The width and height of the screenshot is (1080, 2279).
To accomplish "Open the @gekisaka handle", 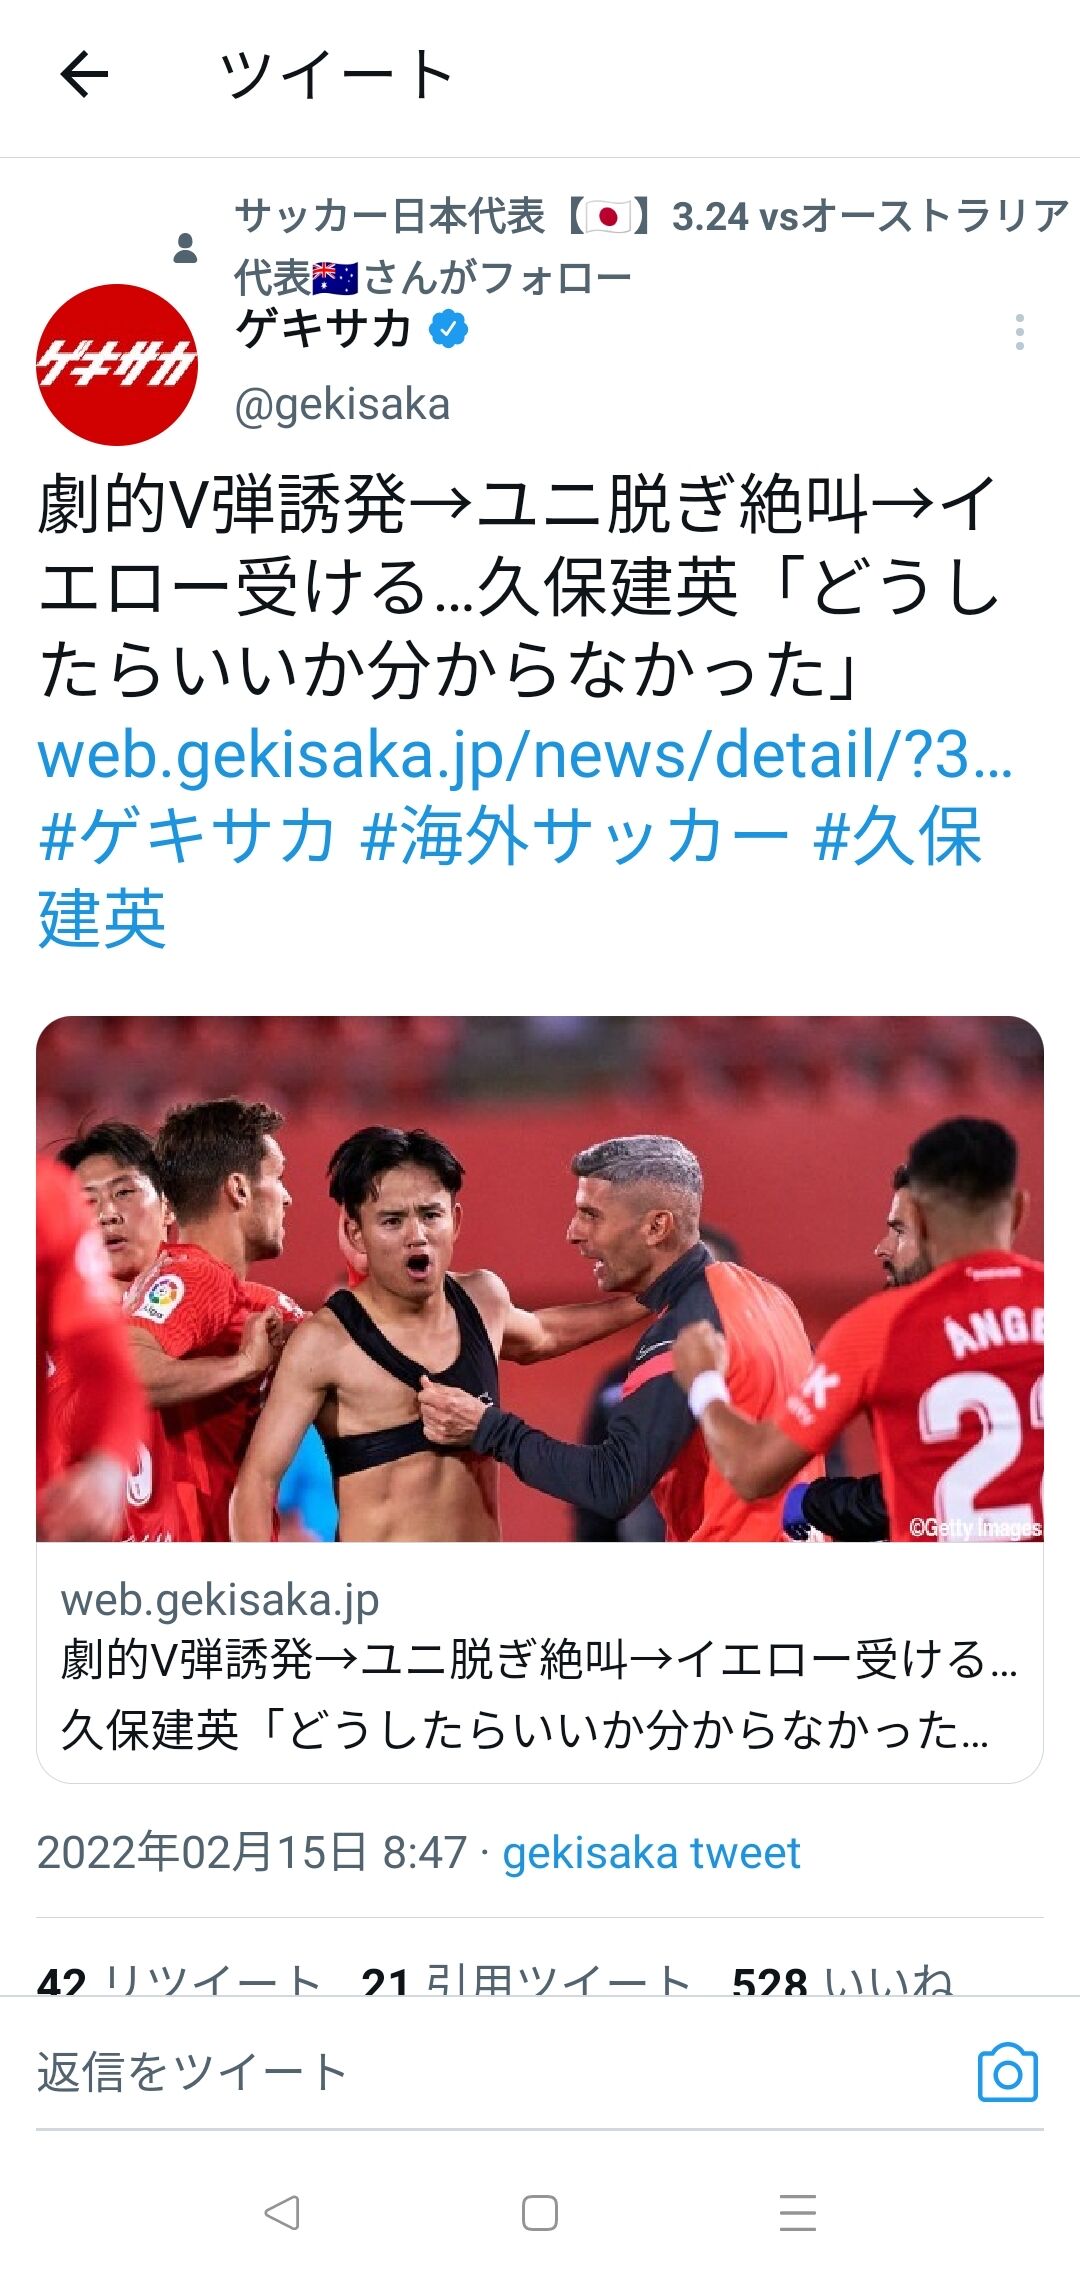I will (342, 405).
